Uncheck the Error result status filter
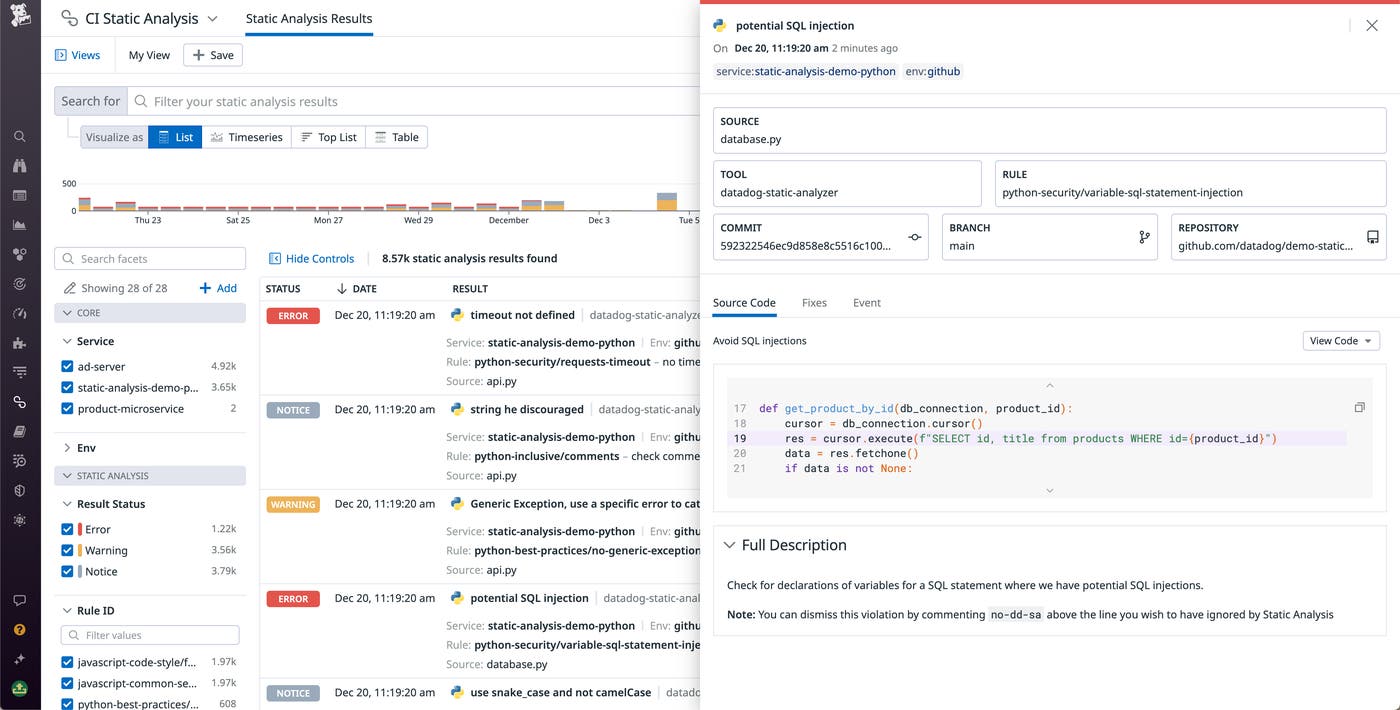Screen dimensions: 1400x710 point(67,529)
